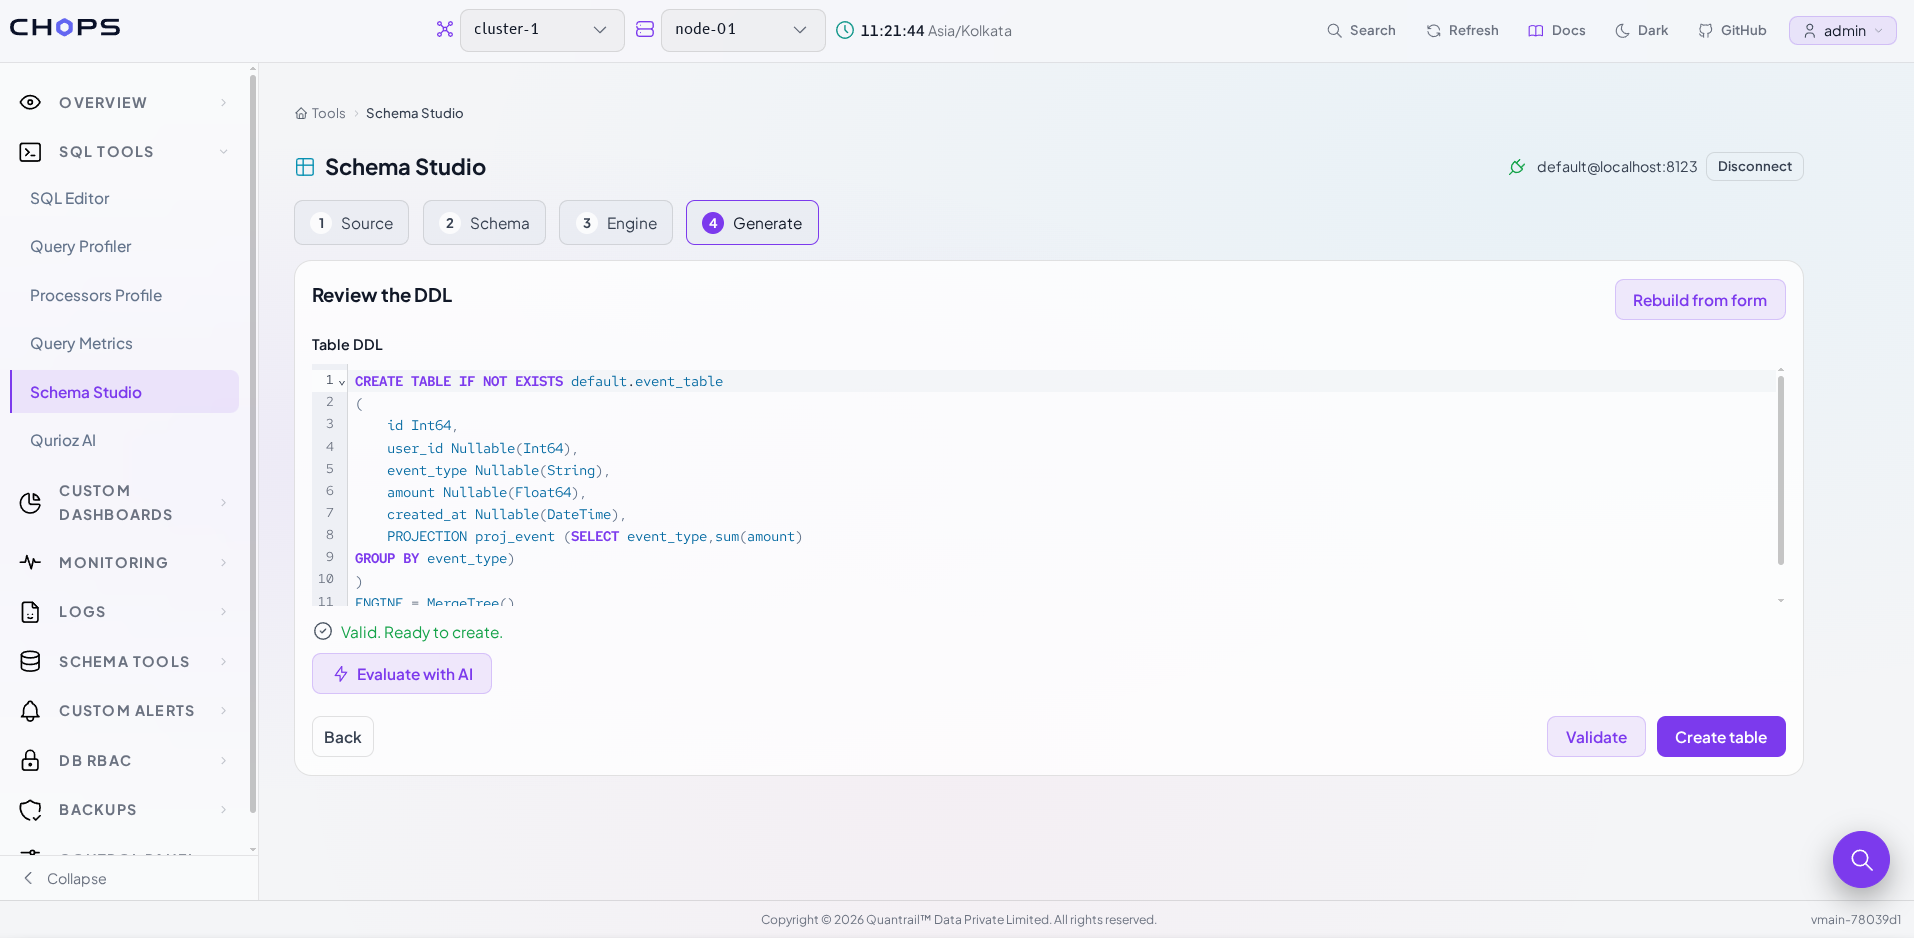Click the Monitoring pulse icon

click(x=31, y=562)
